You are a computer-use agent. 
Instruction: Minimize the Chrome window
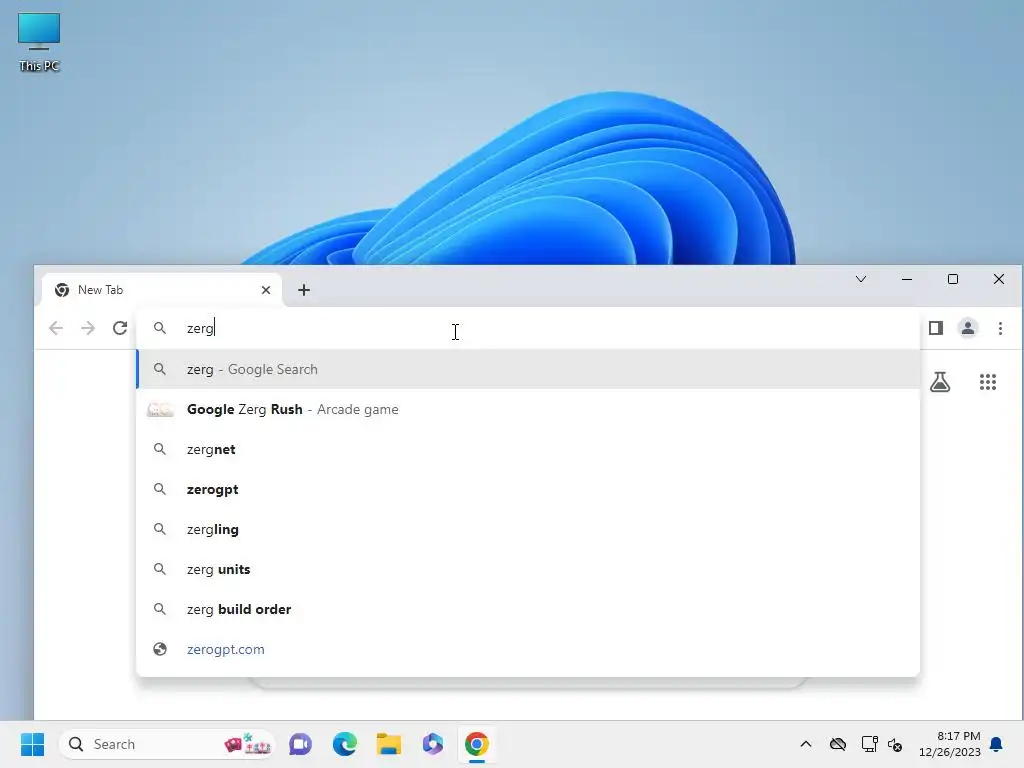pos(907,280)
